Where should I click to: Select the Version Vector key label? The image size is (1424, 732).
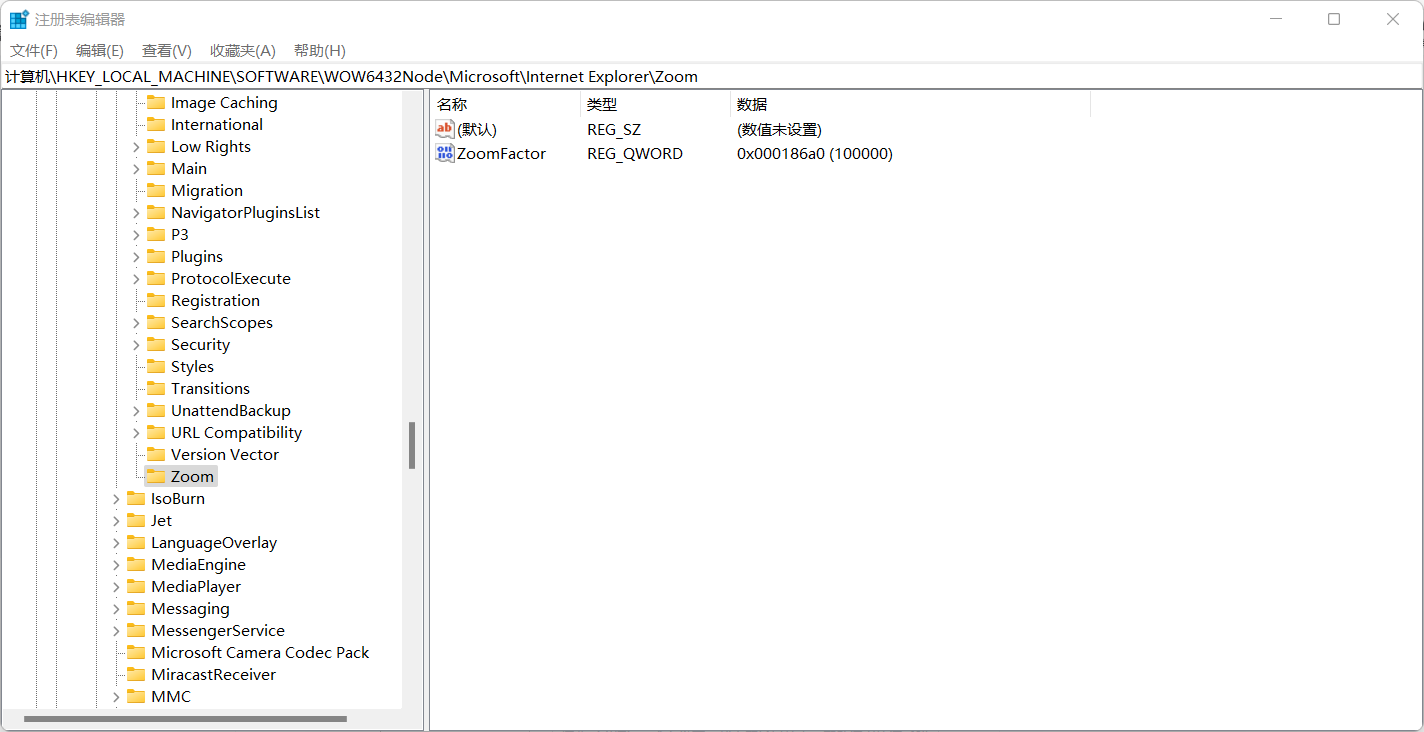(x=225, y=454)
